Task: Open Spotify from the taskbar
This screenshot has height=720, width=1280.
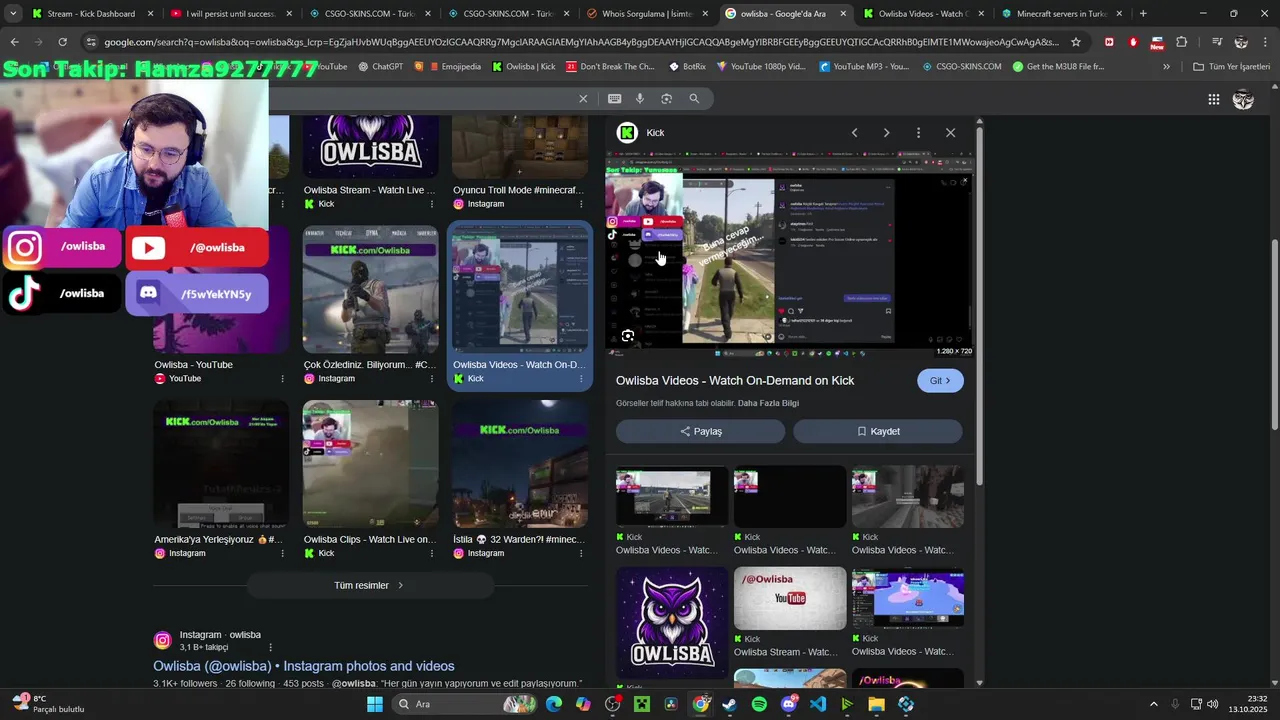Action: click(759, 704)
